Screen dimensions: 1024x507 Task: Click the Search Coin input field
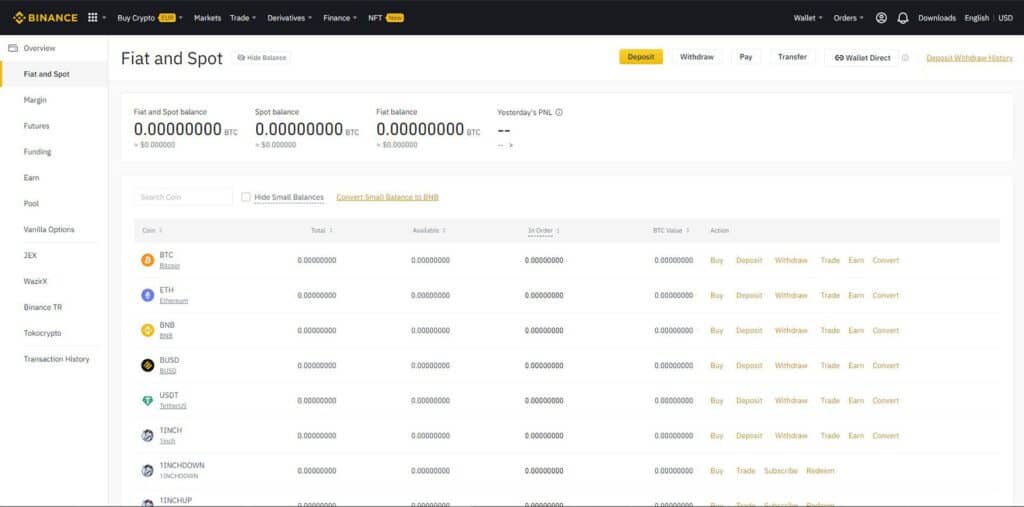click(183, 197)
